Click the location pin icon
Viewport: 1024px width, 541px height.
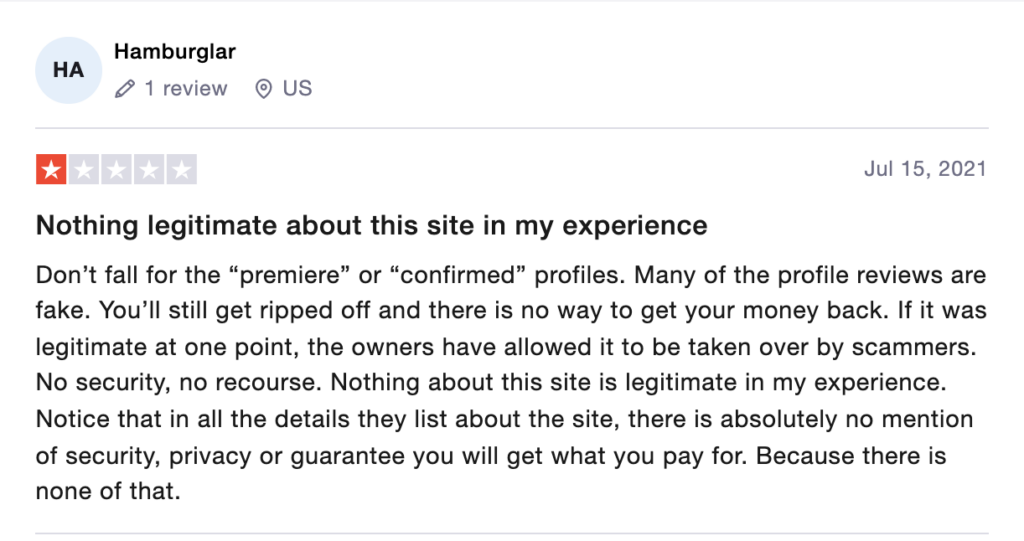(x=263, y=88)
